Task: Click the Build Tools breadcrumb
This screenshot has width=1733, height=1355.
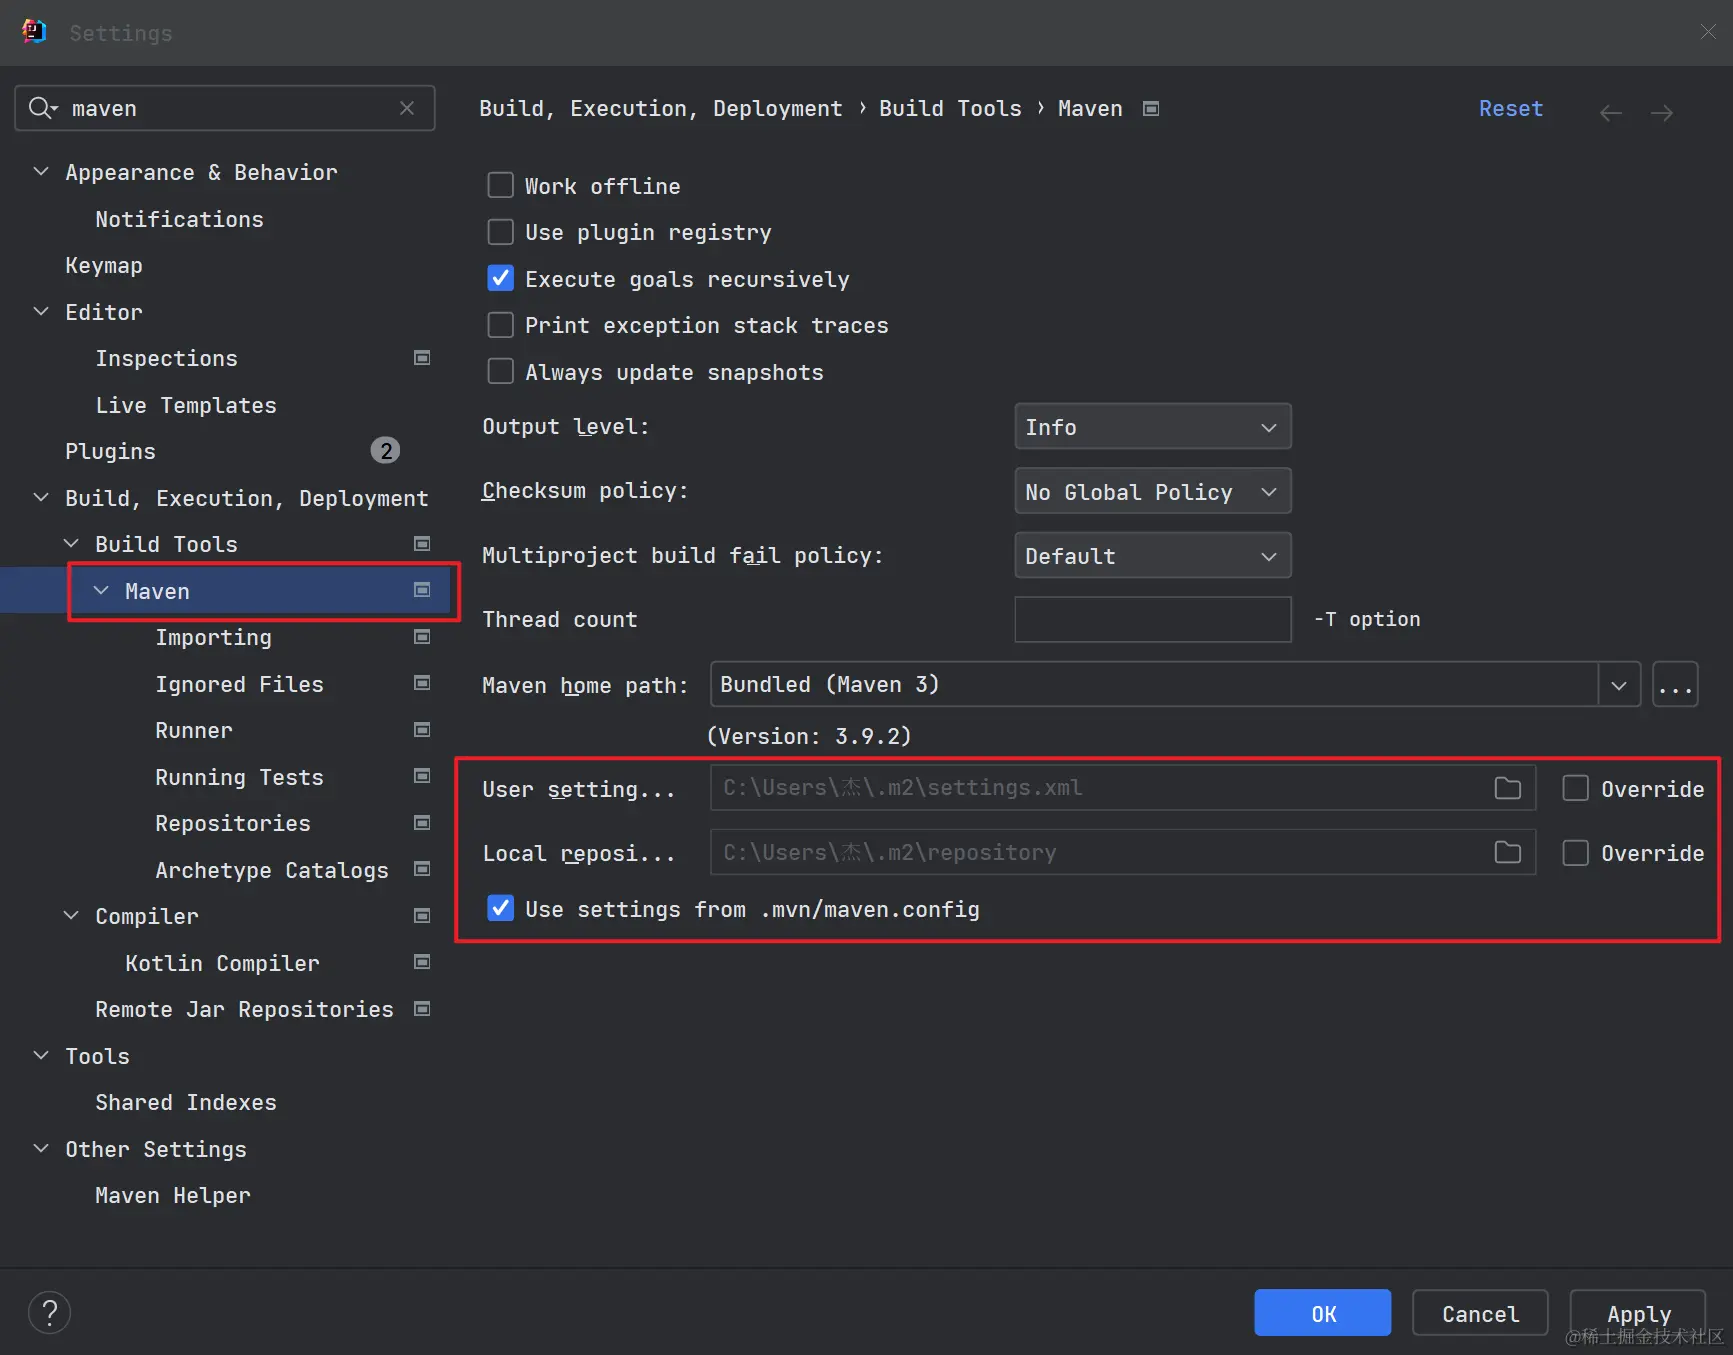Action: (950, 108)
